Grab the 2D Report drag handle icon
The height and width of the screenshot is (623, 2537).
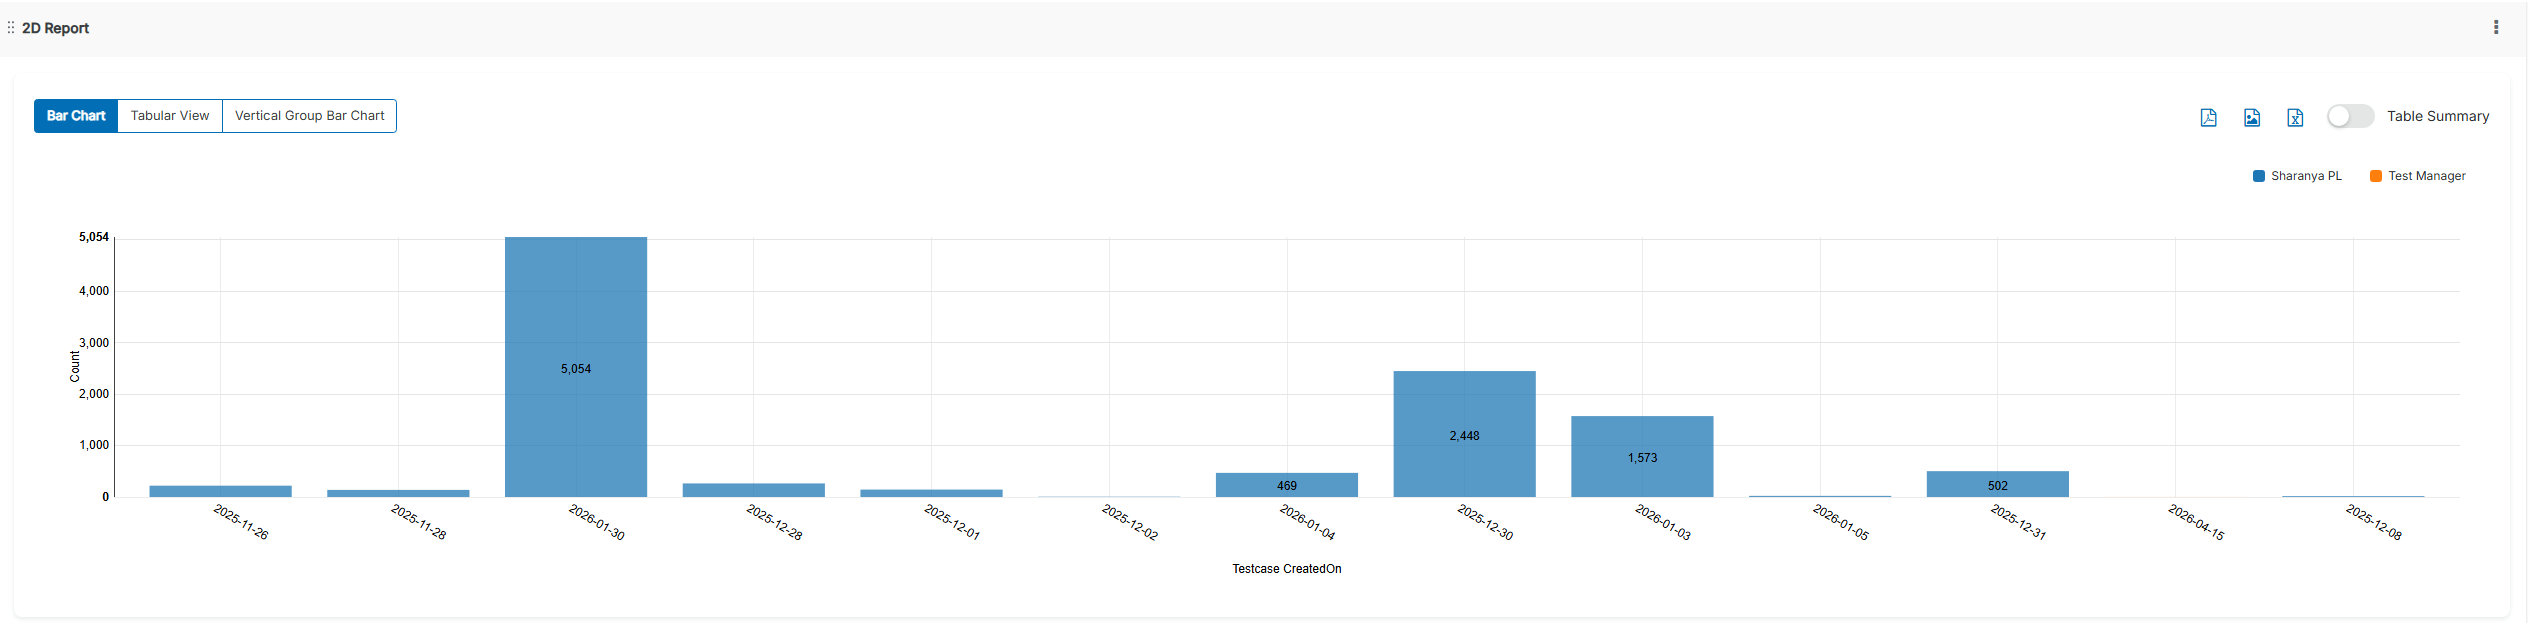pyautogui.click(x=11, y=28)
